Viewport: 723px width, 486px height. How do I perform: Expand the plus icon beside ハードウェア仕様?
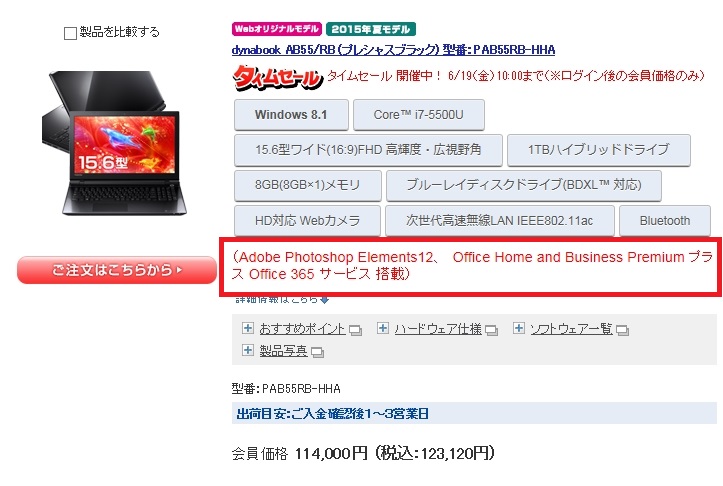(x=383, y=328)
